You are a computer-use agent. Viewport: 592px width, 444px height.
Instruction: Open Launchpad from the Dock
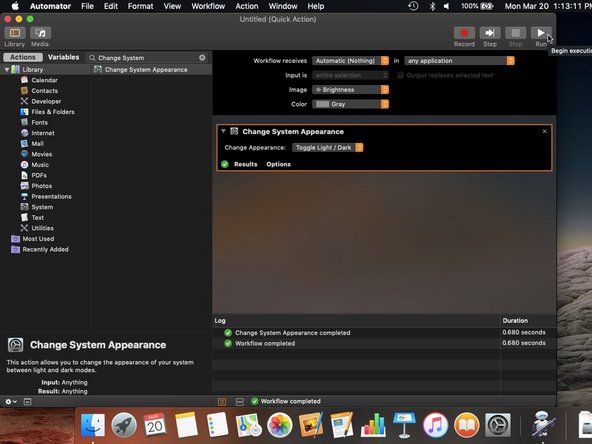pyautogui.click(x=124, y=425)
